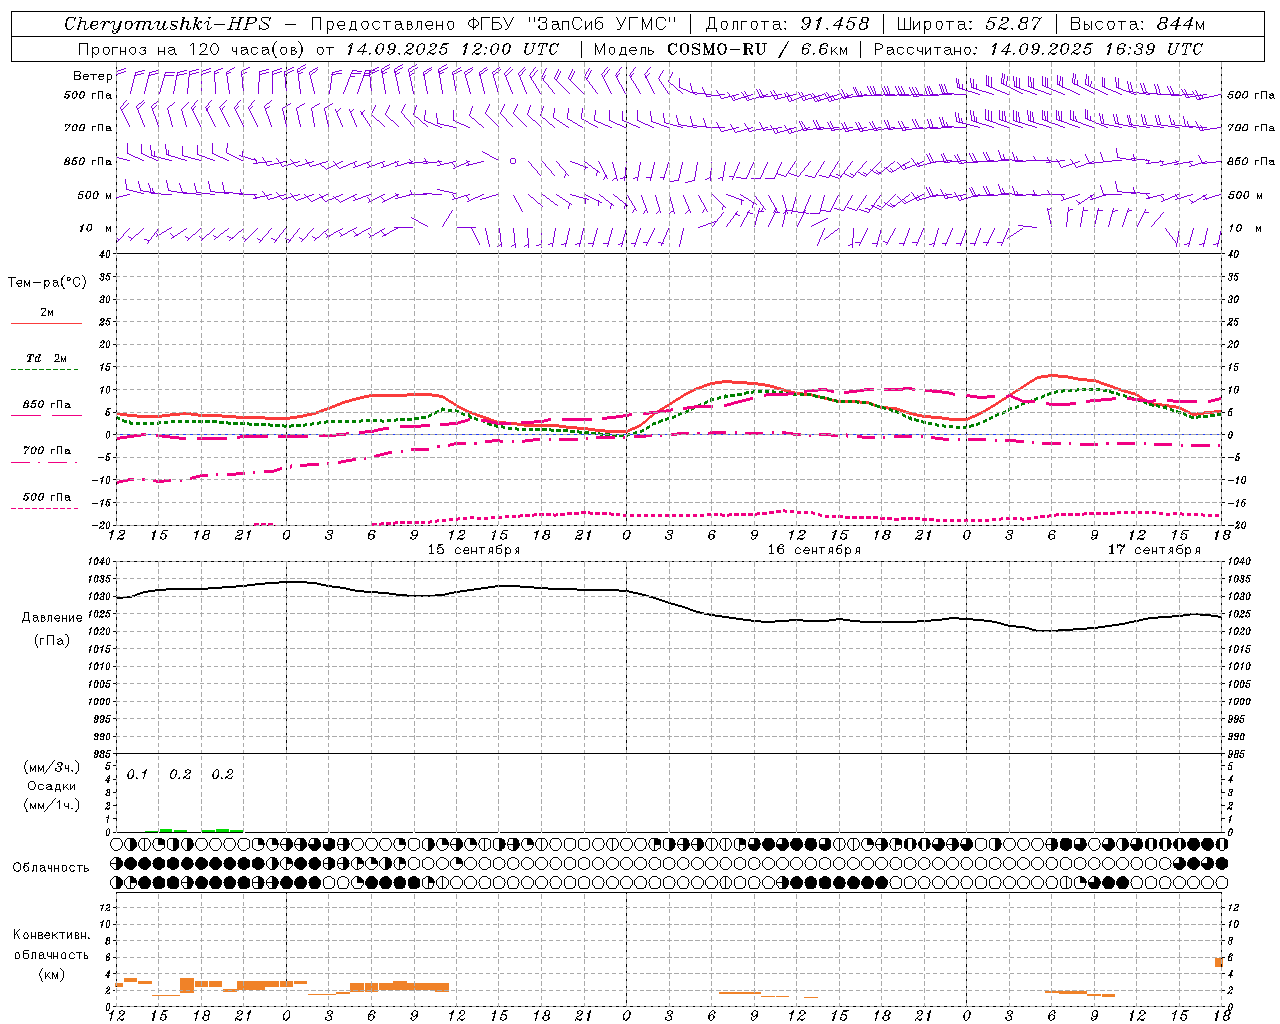This screenshot has width=1280, height=1024.
Task: Click the (мм/1ч.) precipitation unit label
Action: click(51, 805)
